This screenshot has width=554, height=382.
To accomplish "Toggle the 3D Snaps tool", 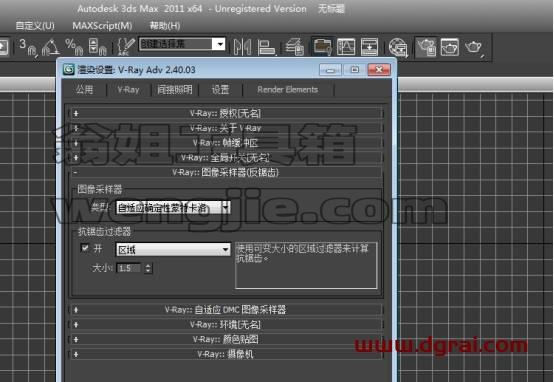I will tap(28, 47).
